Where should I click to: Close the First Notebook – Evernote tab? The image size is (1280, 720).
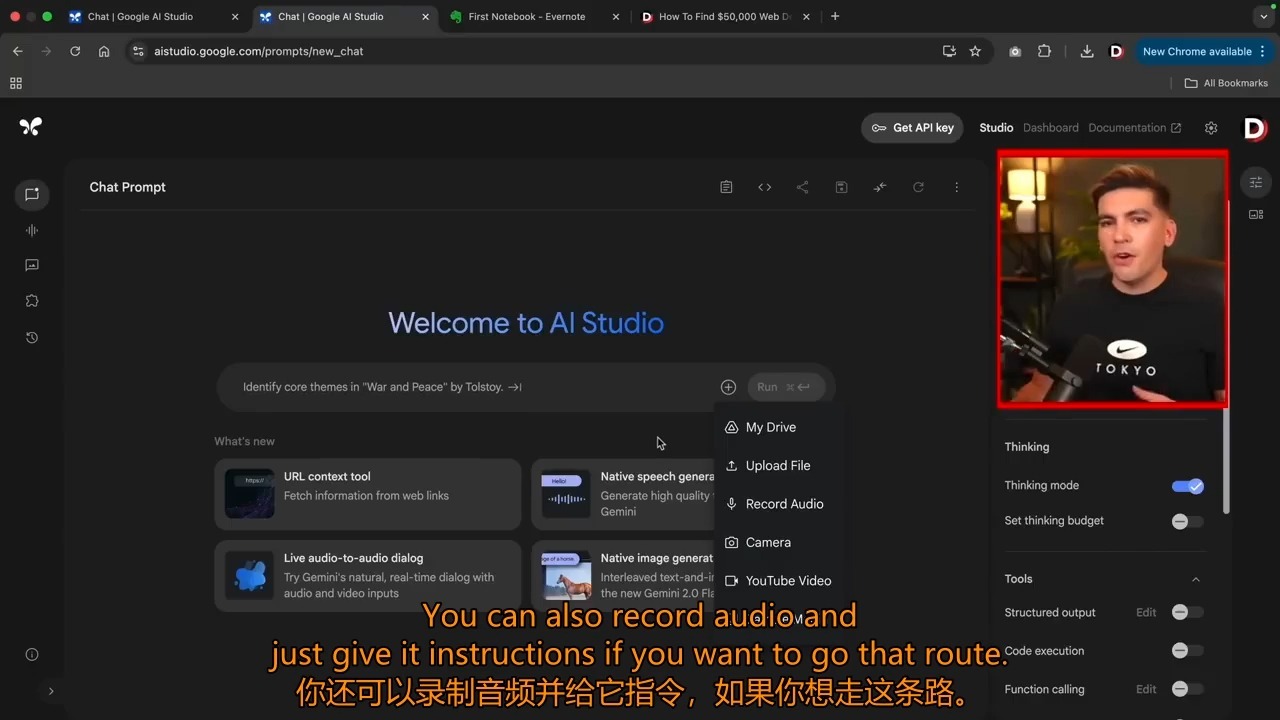point(616,17)
